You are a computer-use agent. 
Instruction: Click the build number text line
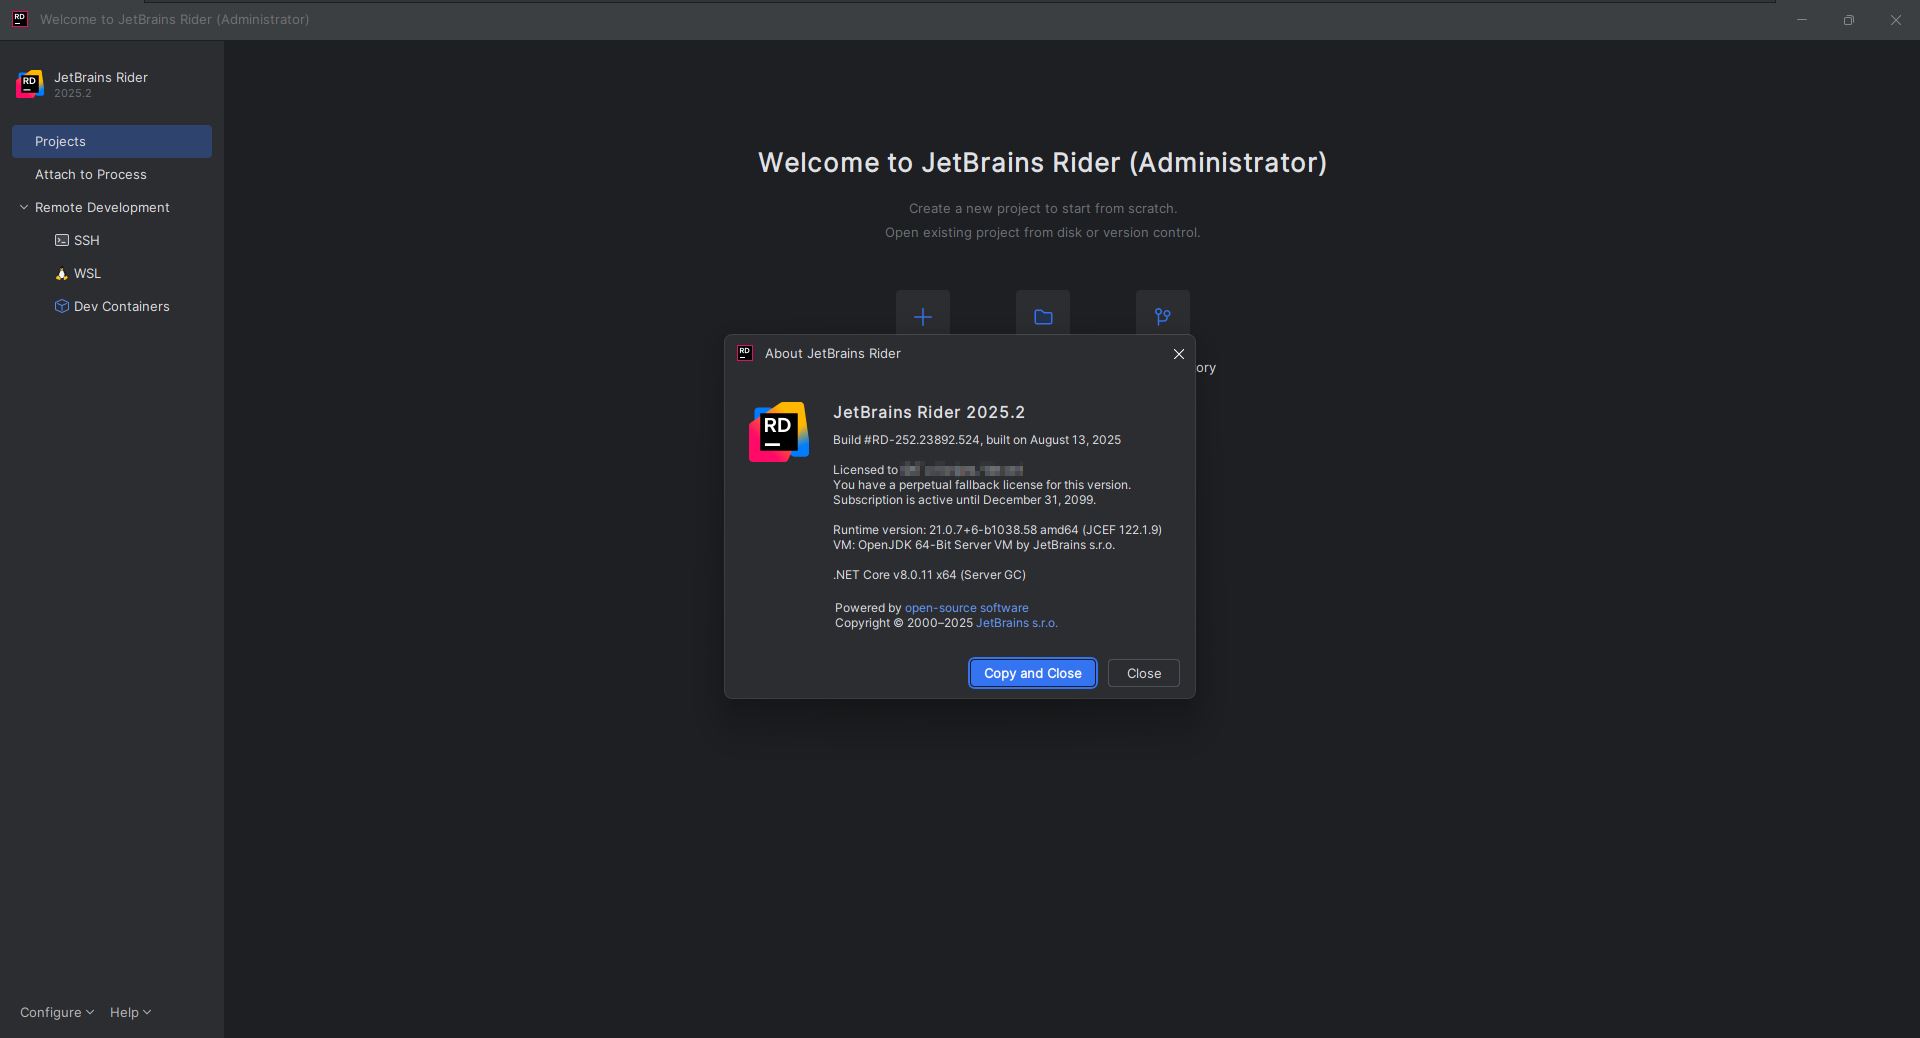click(x=977, y=440)
